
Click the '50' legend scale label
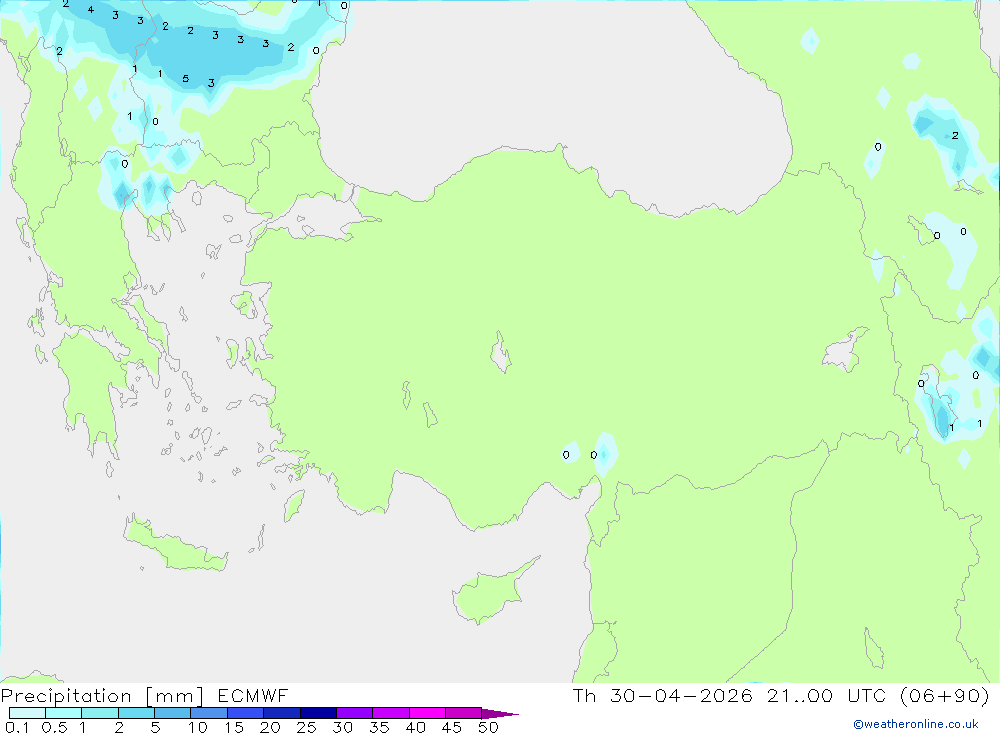point(488,727)
